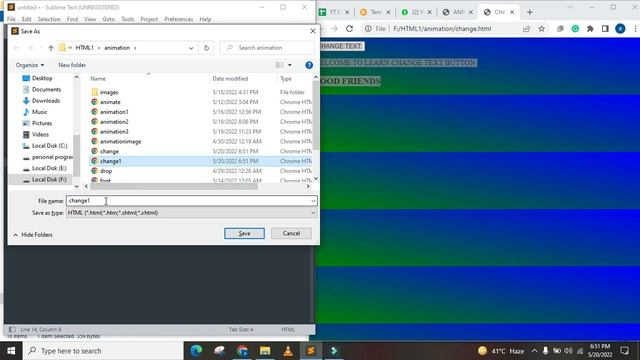Image resolution: width=640 pixels, height=360 pixels.
Task: Click the Up one level arrow icon
Action: 51,48
